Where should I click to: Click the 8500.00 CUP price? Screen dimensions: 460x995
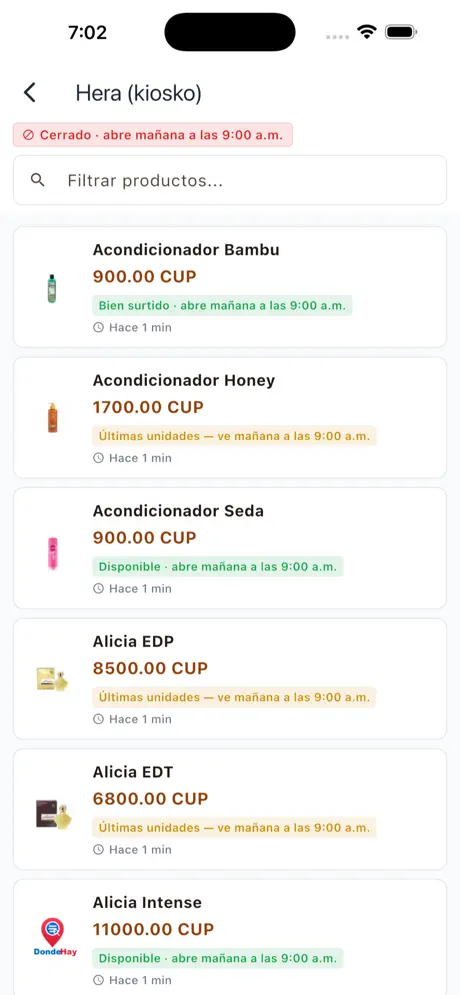[150, 668]
